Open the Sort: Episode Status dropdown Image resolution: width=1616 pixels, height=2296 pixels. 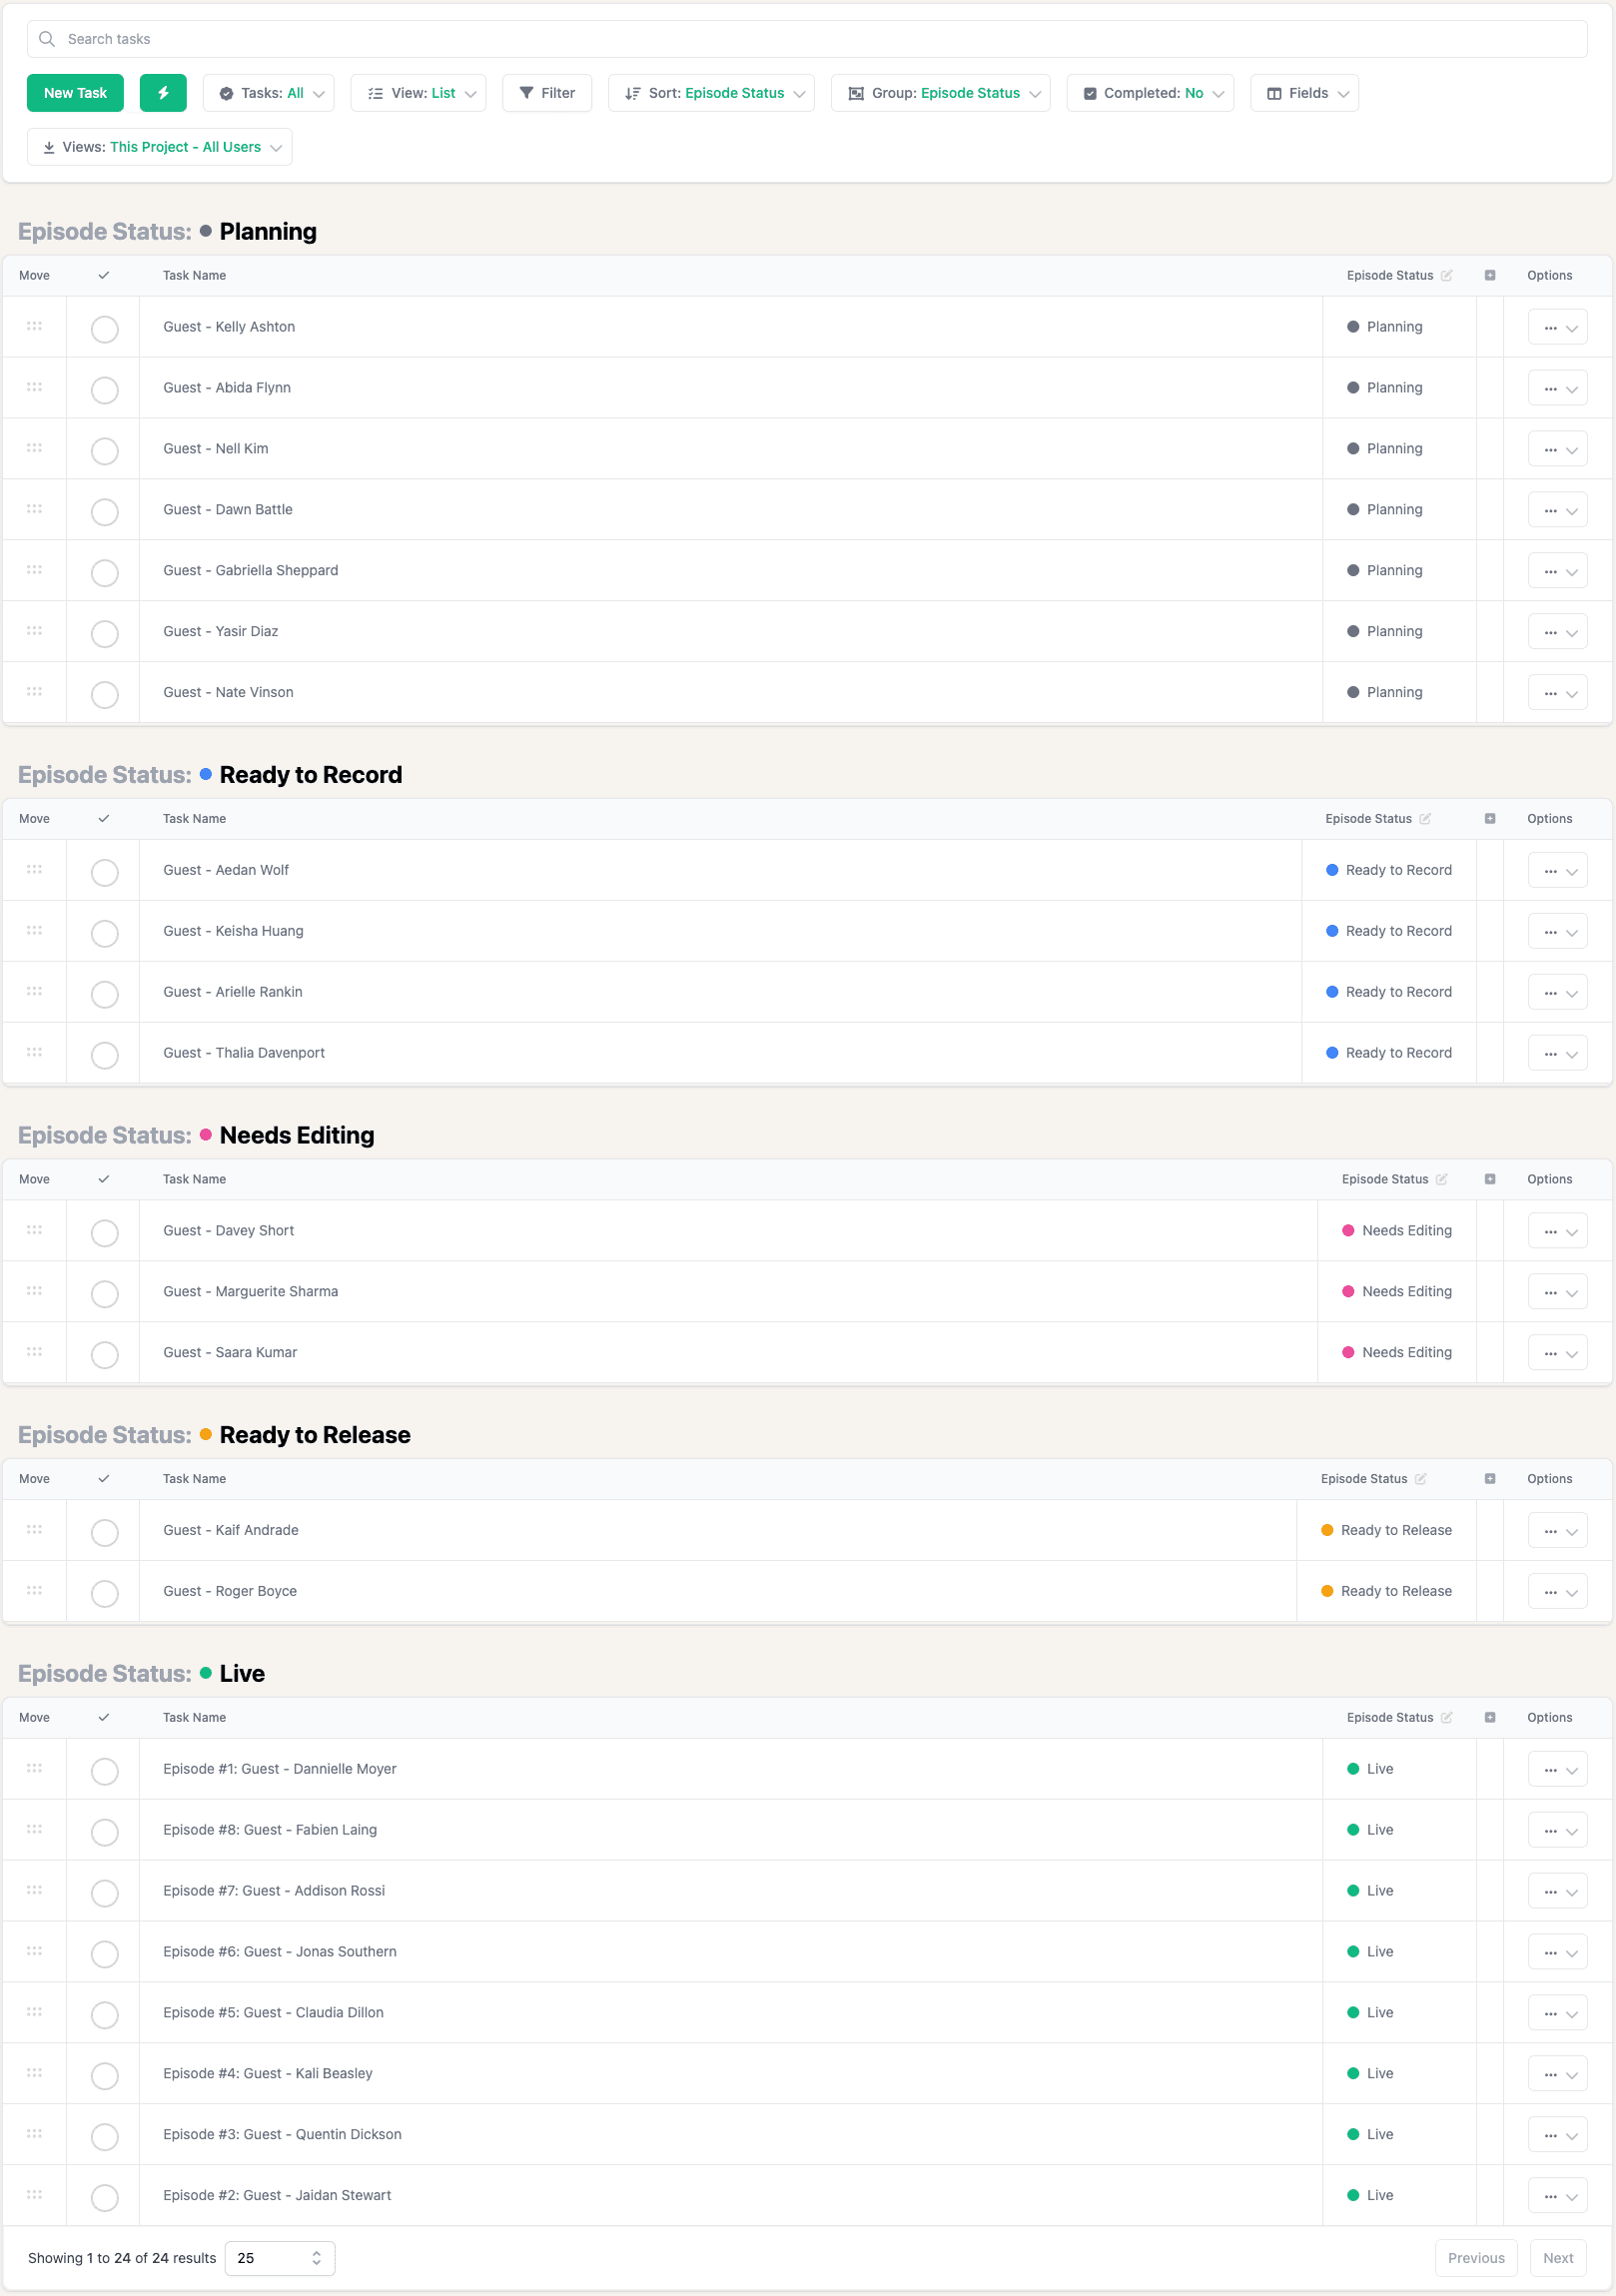pyautogui.click(x=712, y=93)
